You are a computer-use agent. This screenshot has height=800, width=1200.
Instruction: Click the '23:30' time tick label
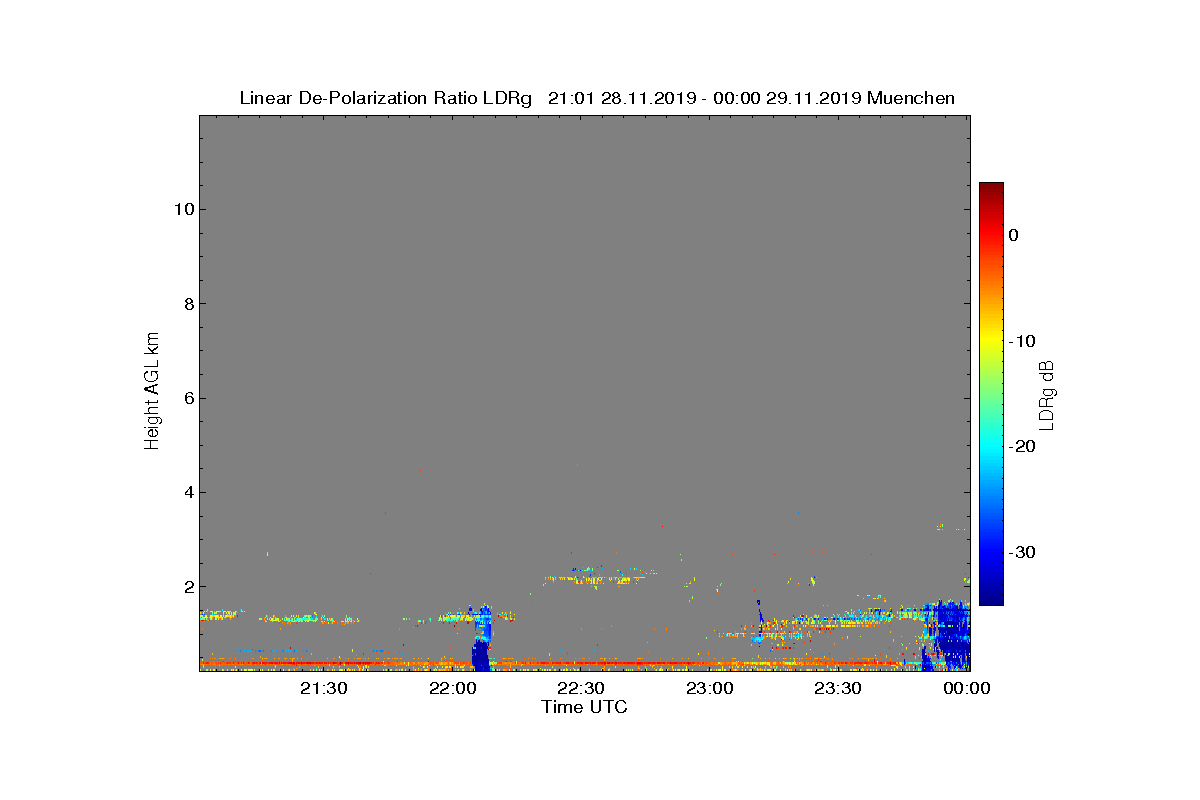(x=838, y=688)
